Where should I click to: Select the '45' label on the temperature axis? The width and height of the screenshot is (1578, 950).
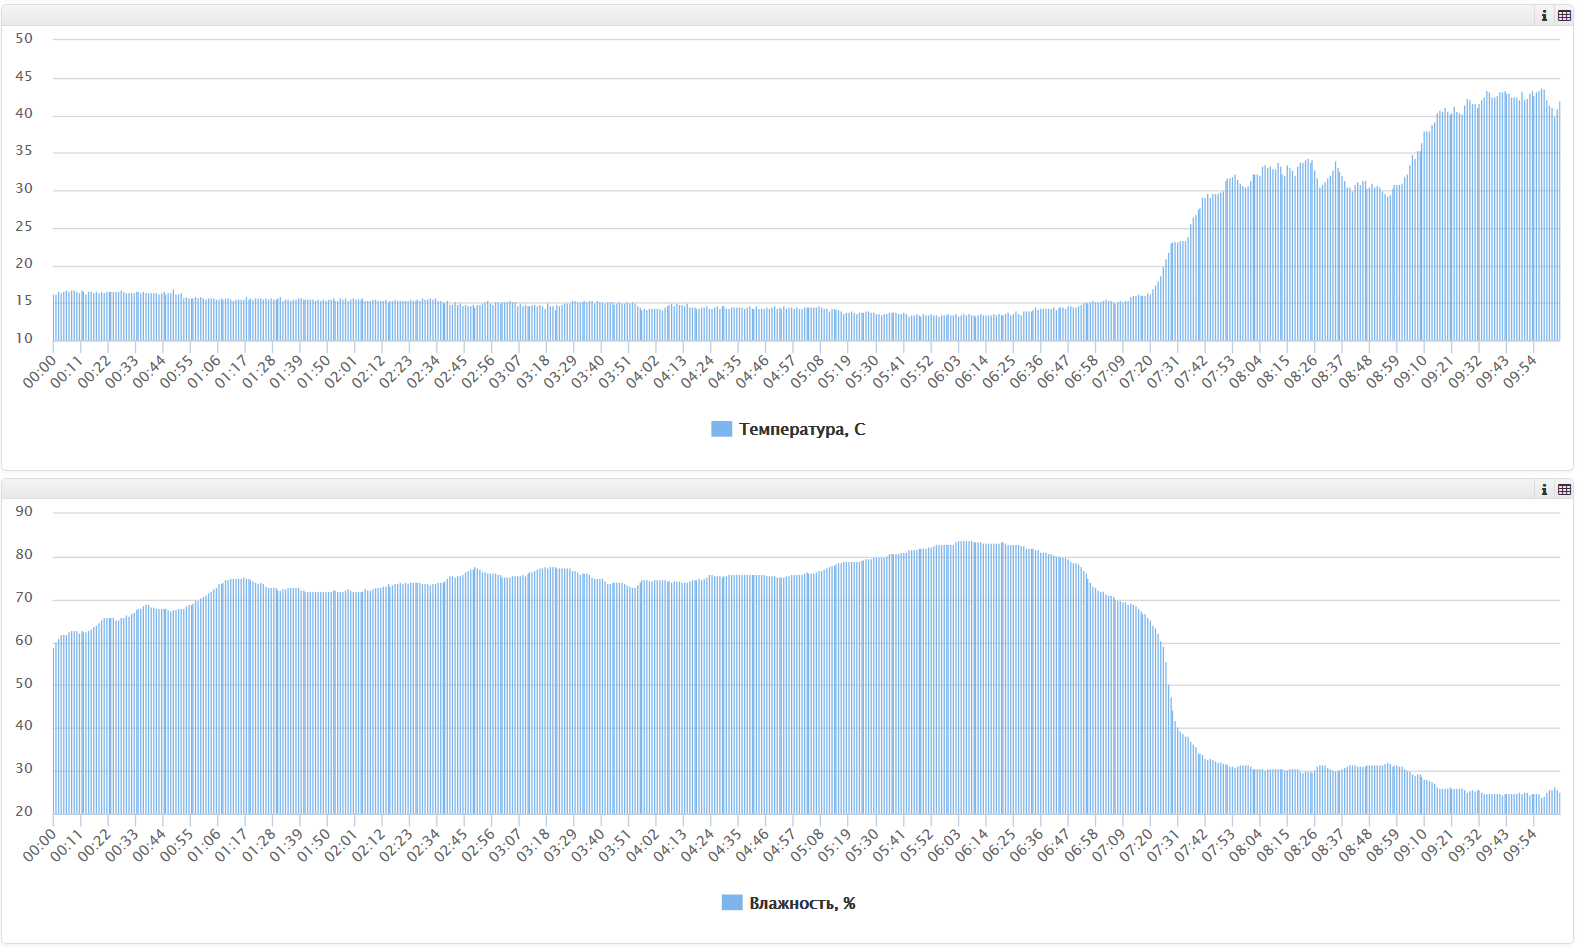[24, 76]
